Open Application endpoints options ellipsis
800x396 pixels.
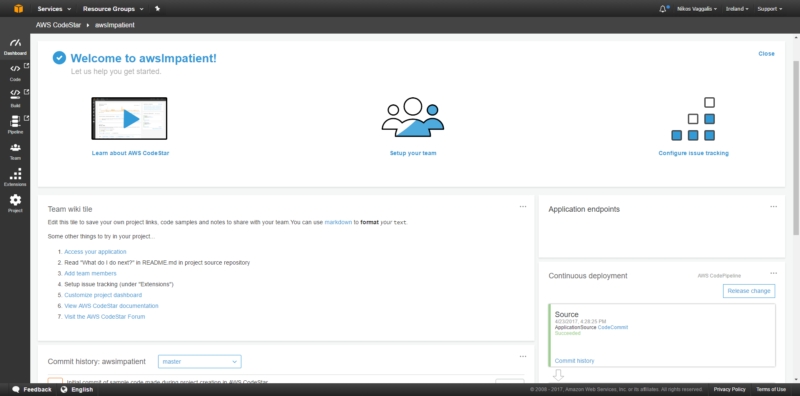click(773, 207)
